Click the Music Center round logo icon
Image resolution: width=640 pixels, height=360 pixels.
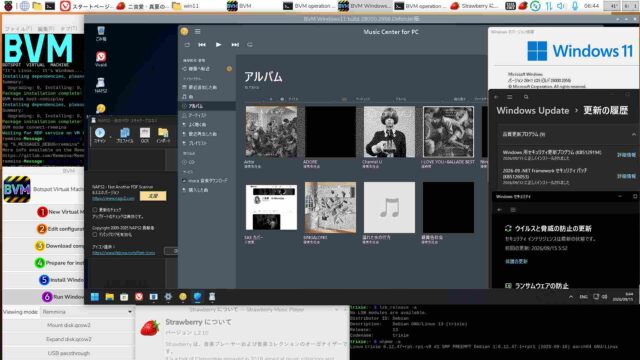pyautogui.click(x=184, y=31)
